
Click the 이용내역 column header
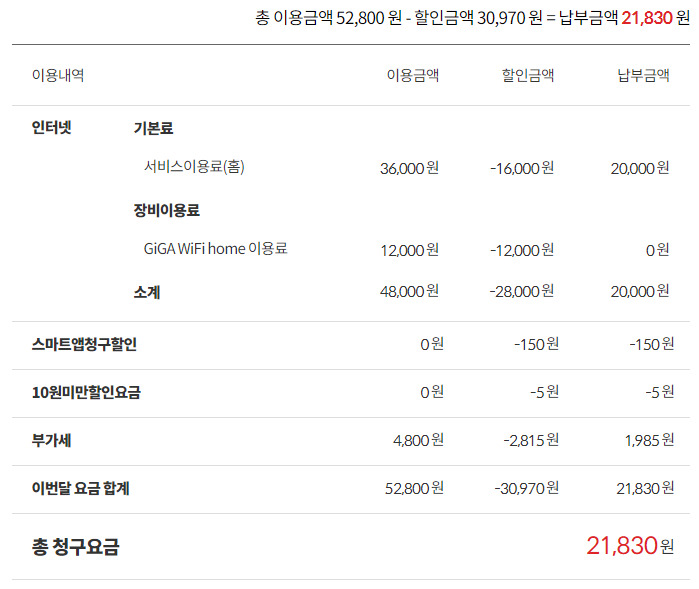point(58,76)
